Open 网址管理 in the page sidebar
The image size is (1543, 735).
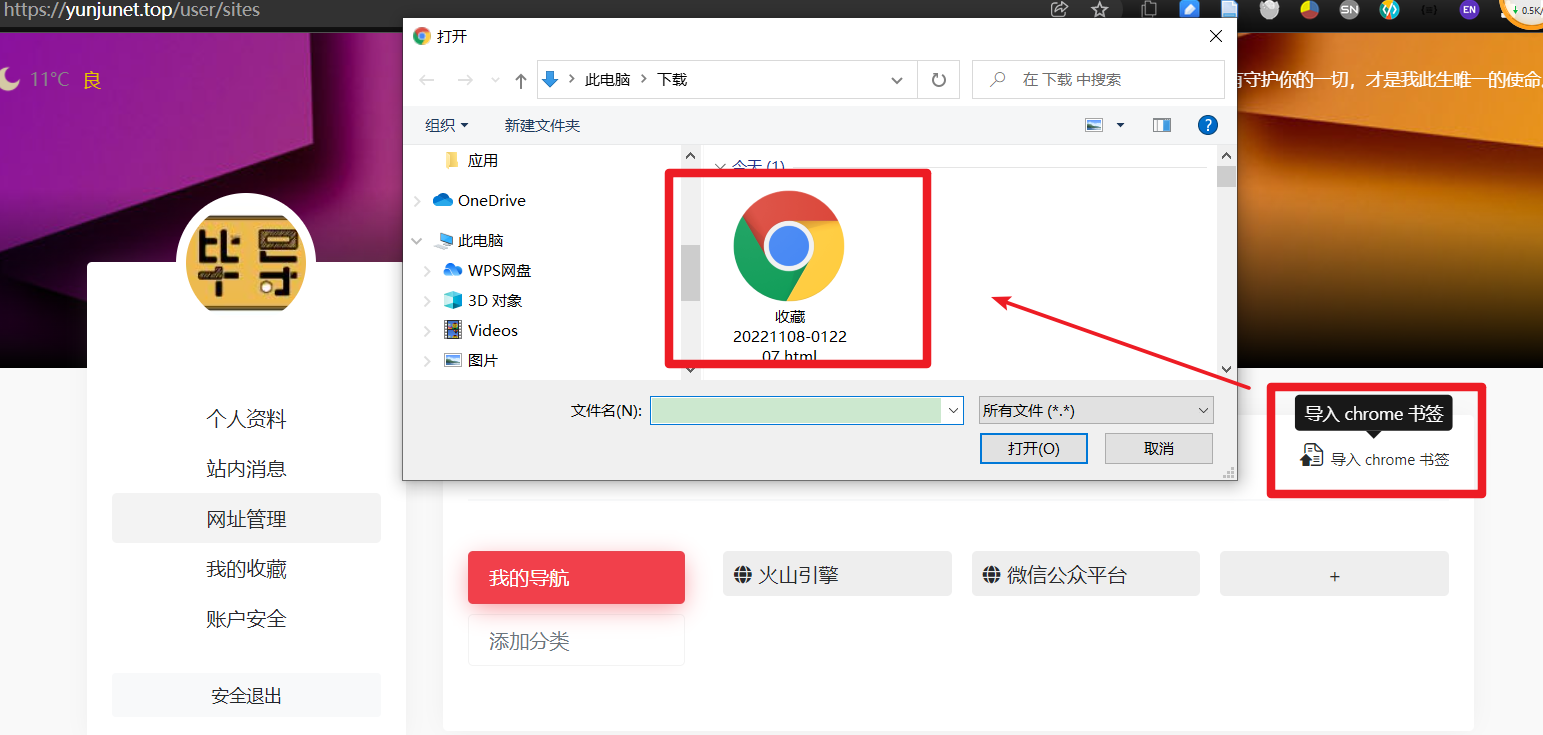246,518
